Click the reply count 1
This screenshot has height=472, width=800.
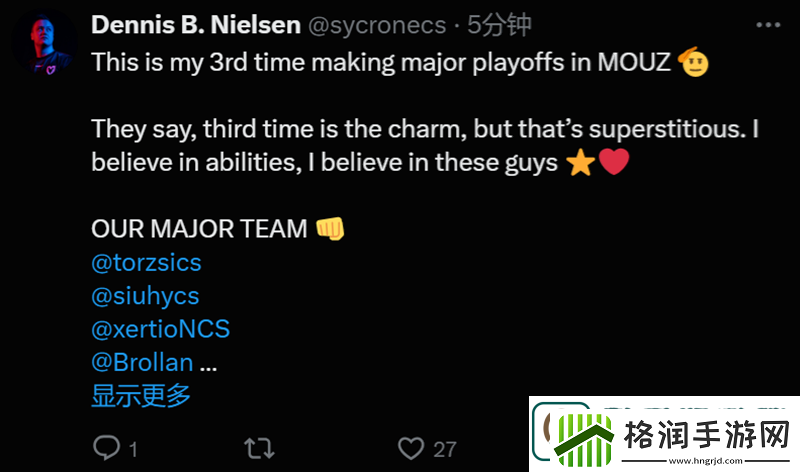[x=133, y=449]
